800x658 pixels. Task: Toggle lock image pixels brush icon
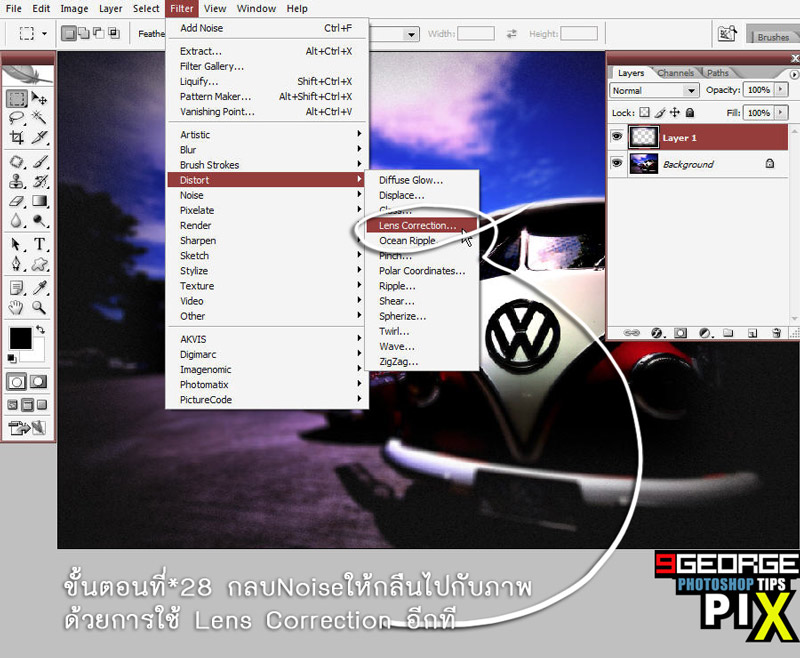(660, 112)
